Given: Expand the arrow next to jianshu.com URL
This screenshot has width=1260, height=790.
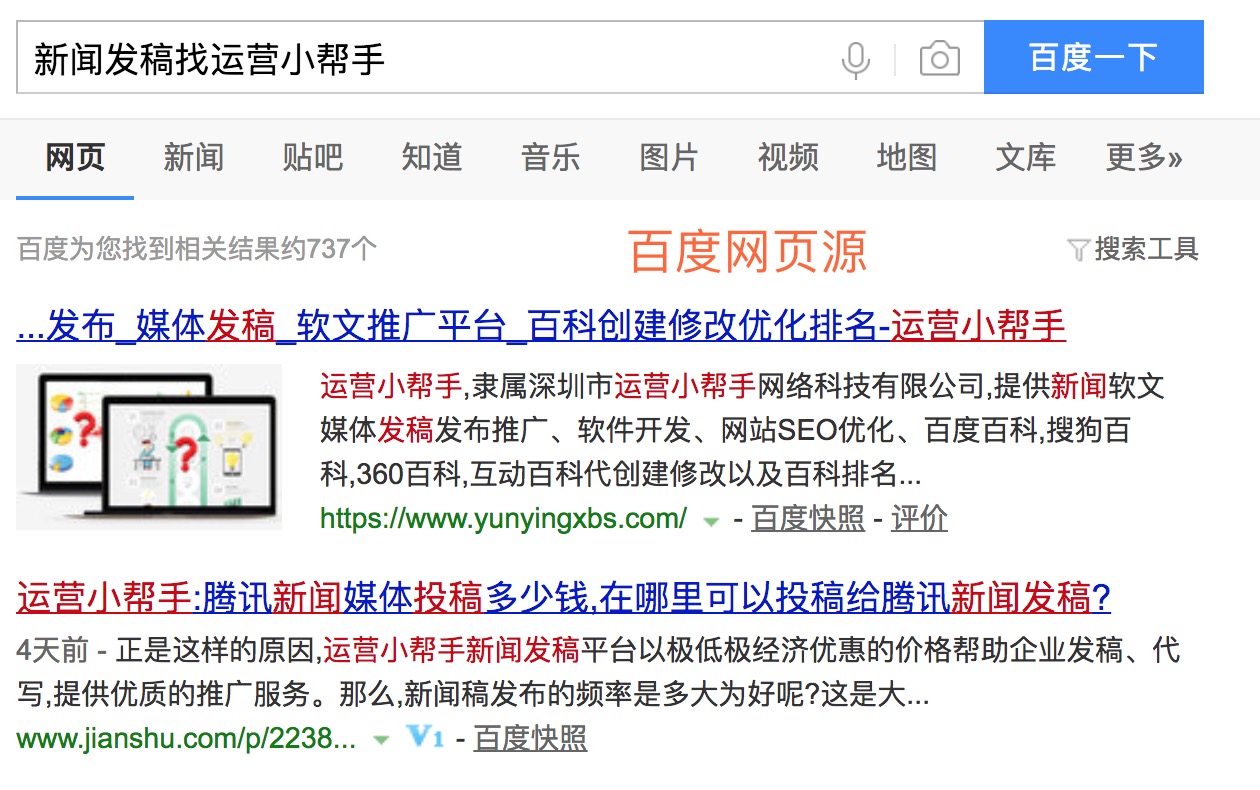Looking at the screenshot, I should [x=381, y=740].
